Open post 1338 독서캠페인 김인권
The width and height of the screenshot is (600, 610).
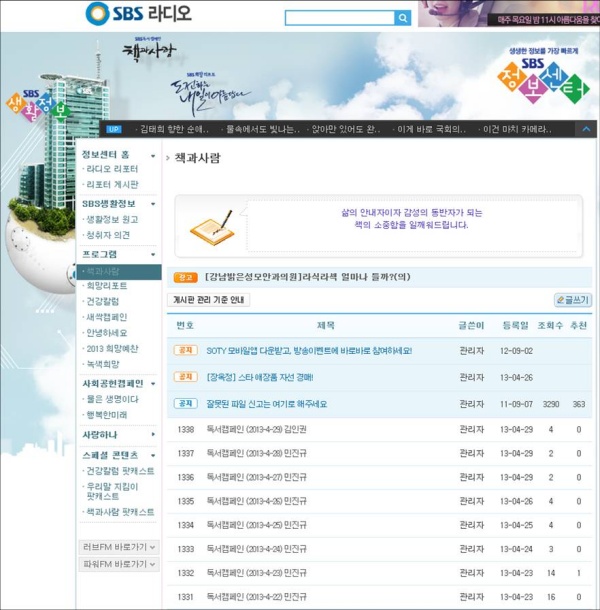(256, 430)
